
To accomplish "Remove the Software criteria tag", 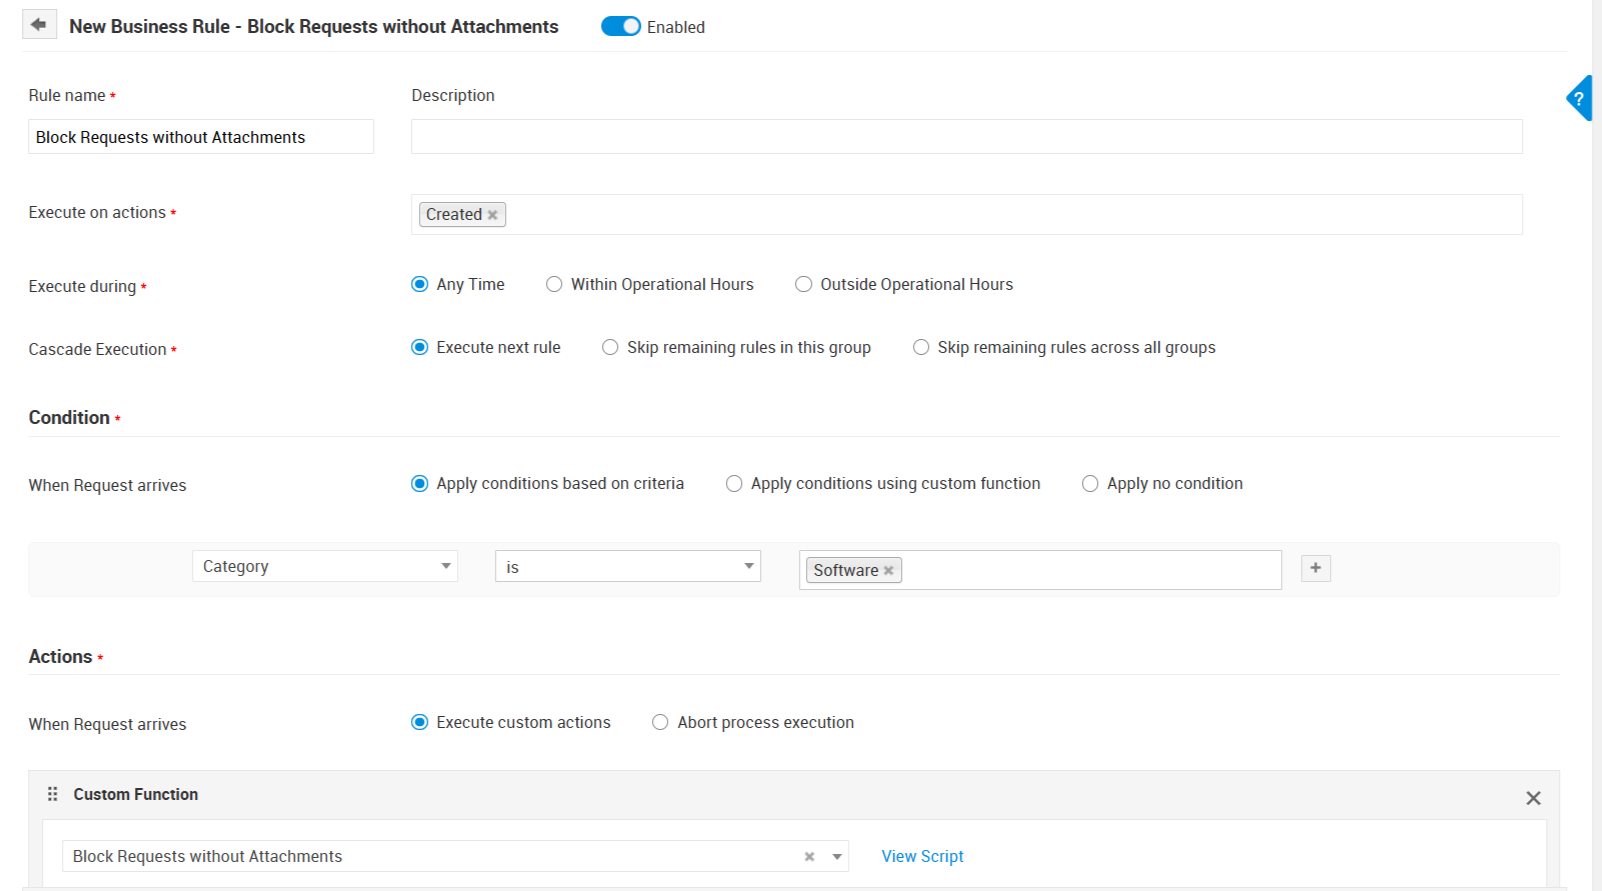I will [x=888, y=571].
